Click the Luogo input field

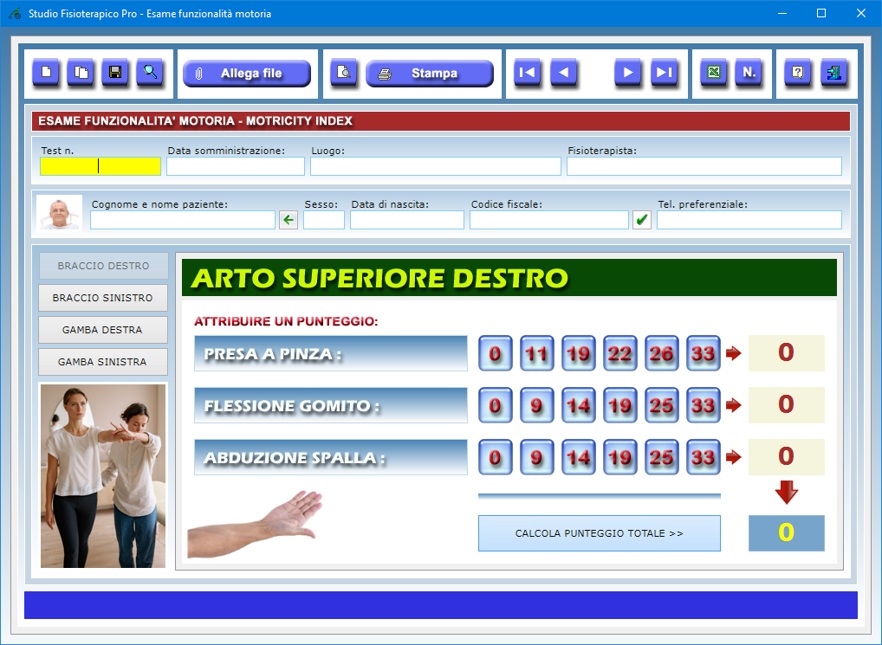[435, 166]
